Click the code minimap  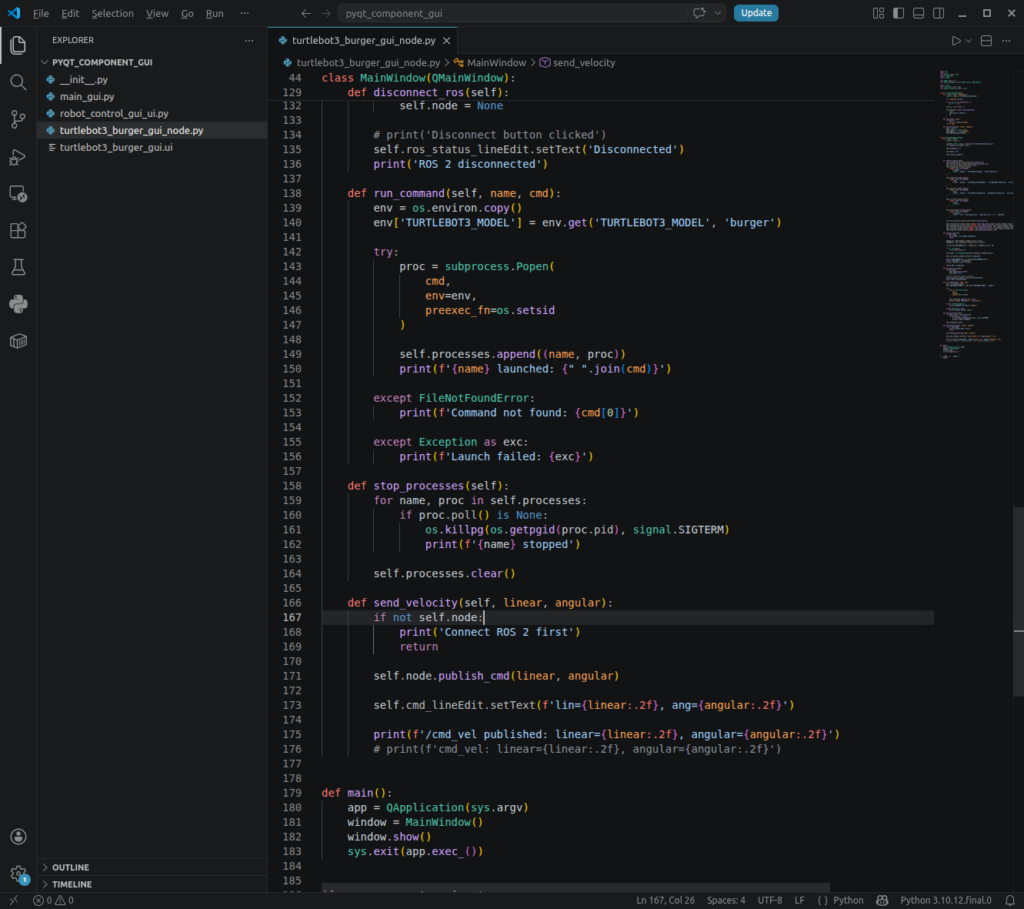tap(976, 215)
